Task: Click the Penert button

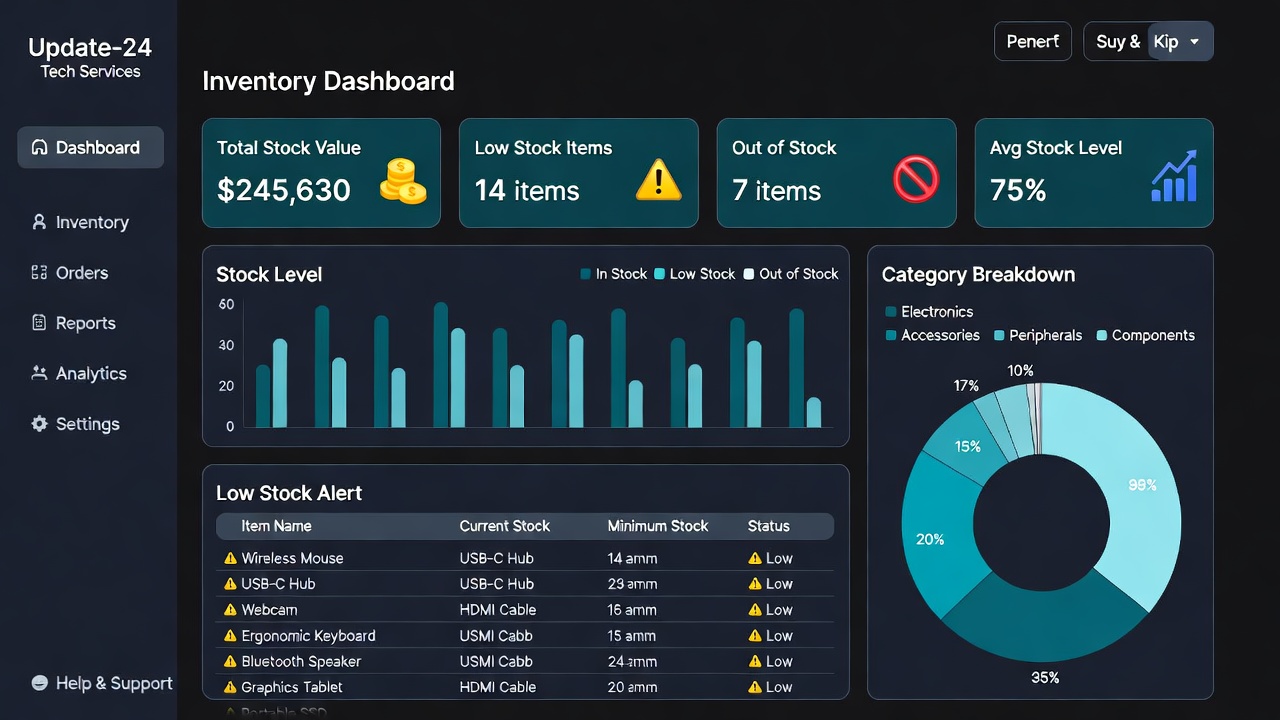Action: coord(1032,41)
